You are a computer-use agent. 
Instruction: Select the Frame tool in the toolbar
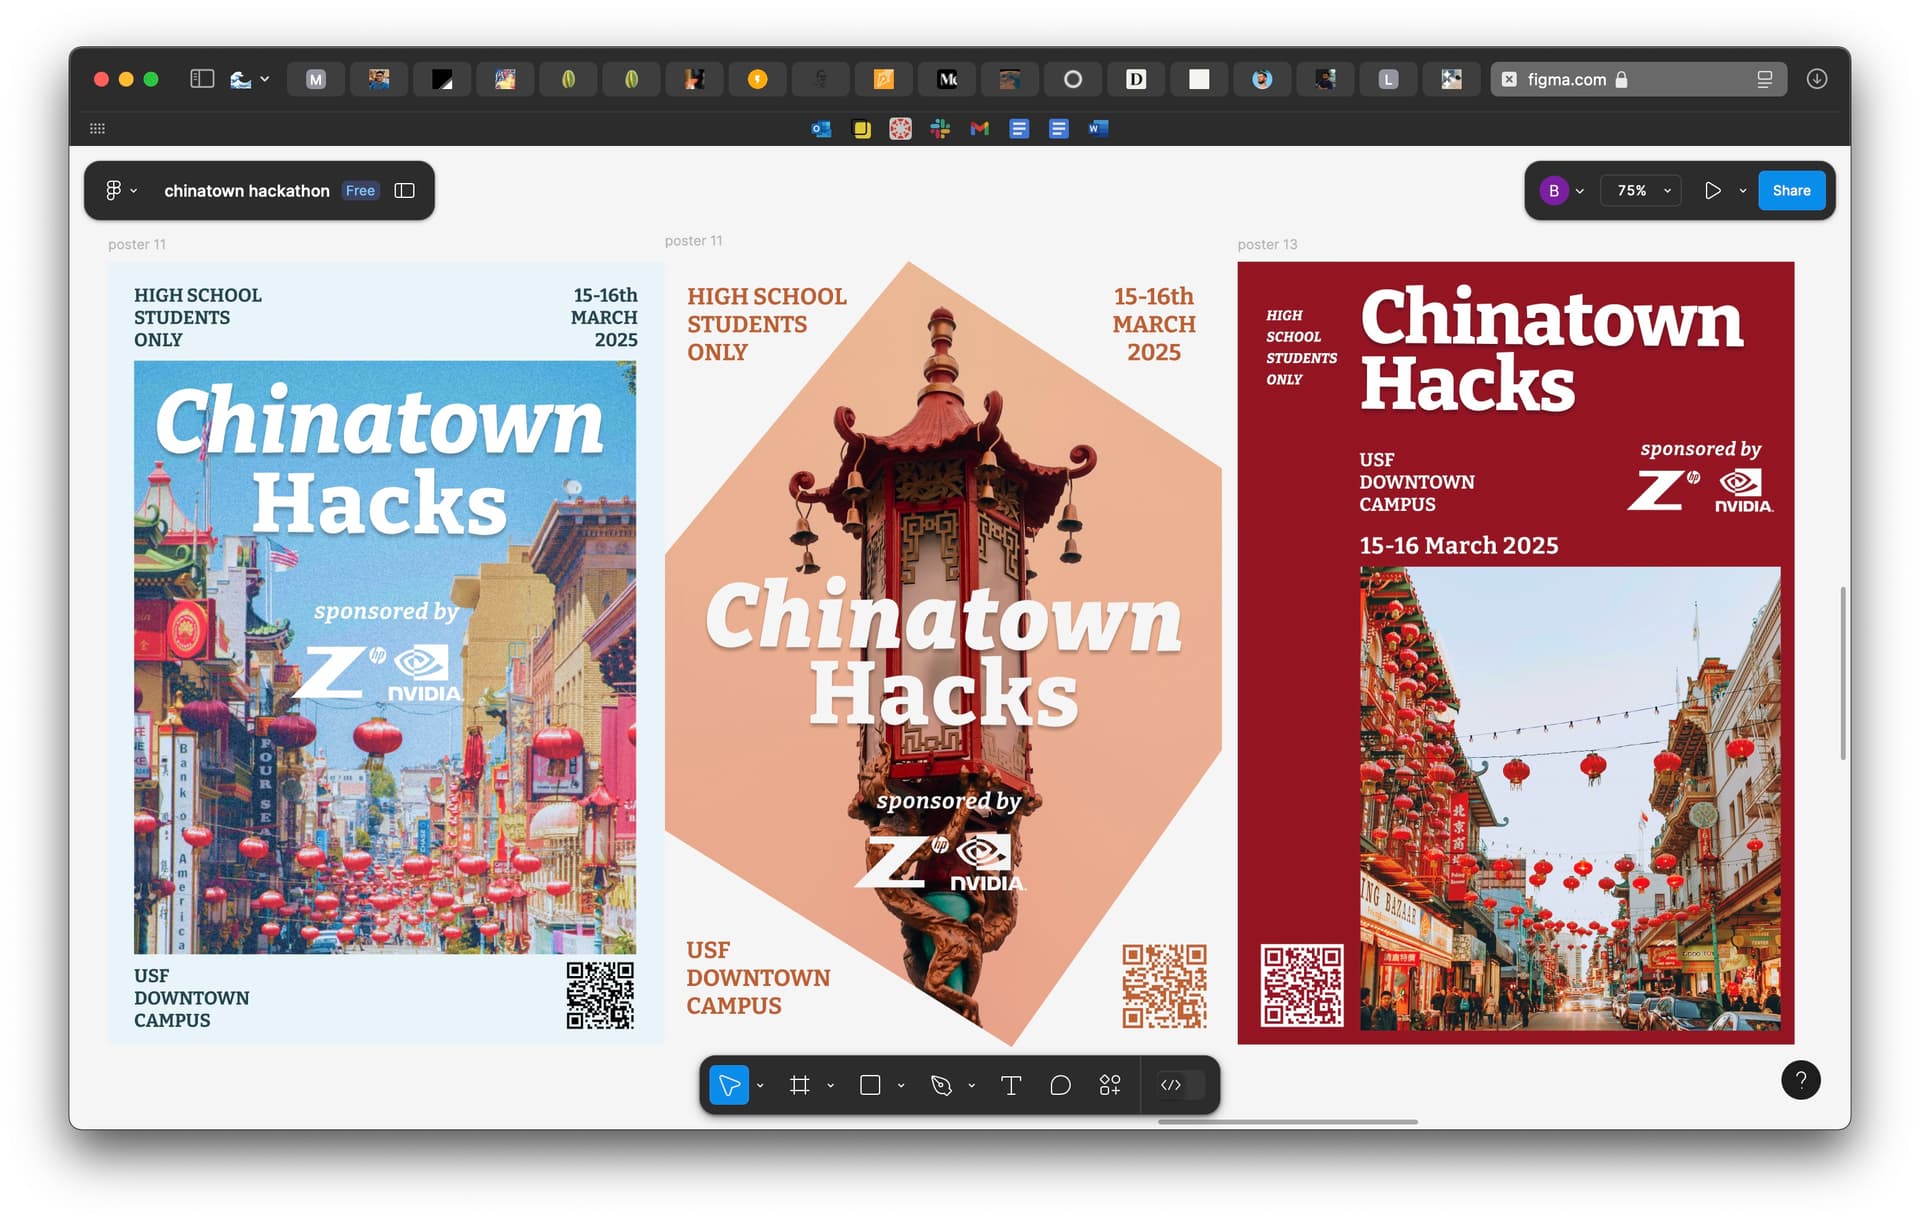[799, 1085]
